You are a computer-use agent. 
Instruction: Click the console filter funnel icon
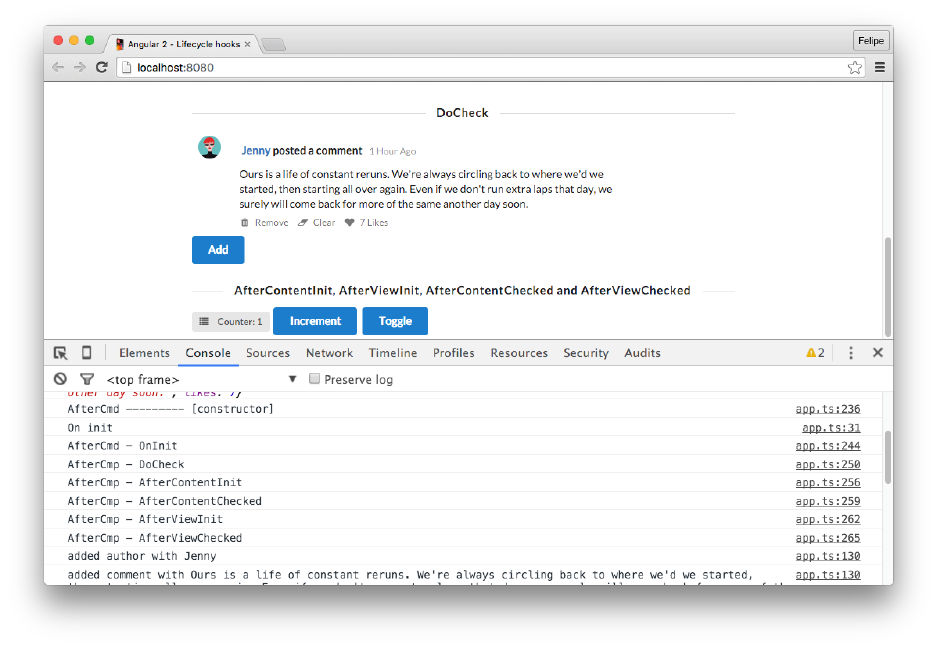coord(86,379)
